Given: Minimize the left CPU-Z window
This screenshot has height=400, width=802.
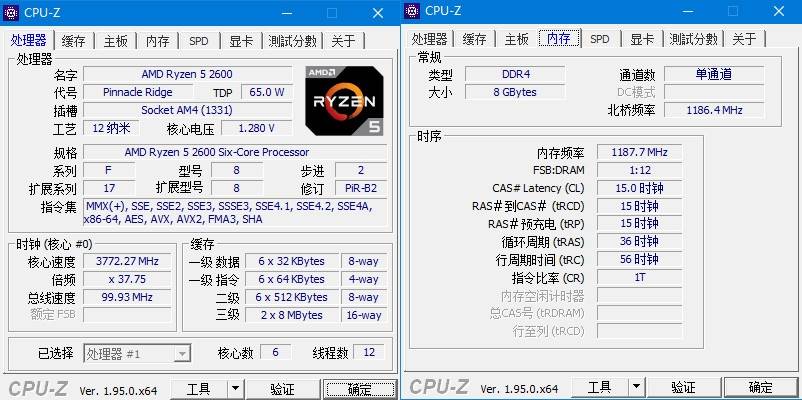Looking at the screenshot, I should [287, 13].
